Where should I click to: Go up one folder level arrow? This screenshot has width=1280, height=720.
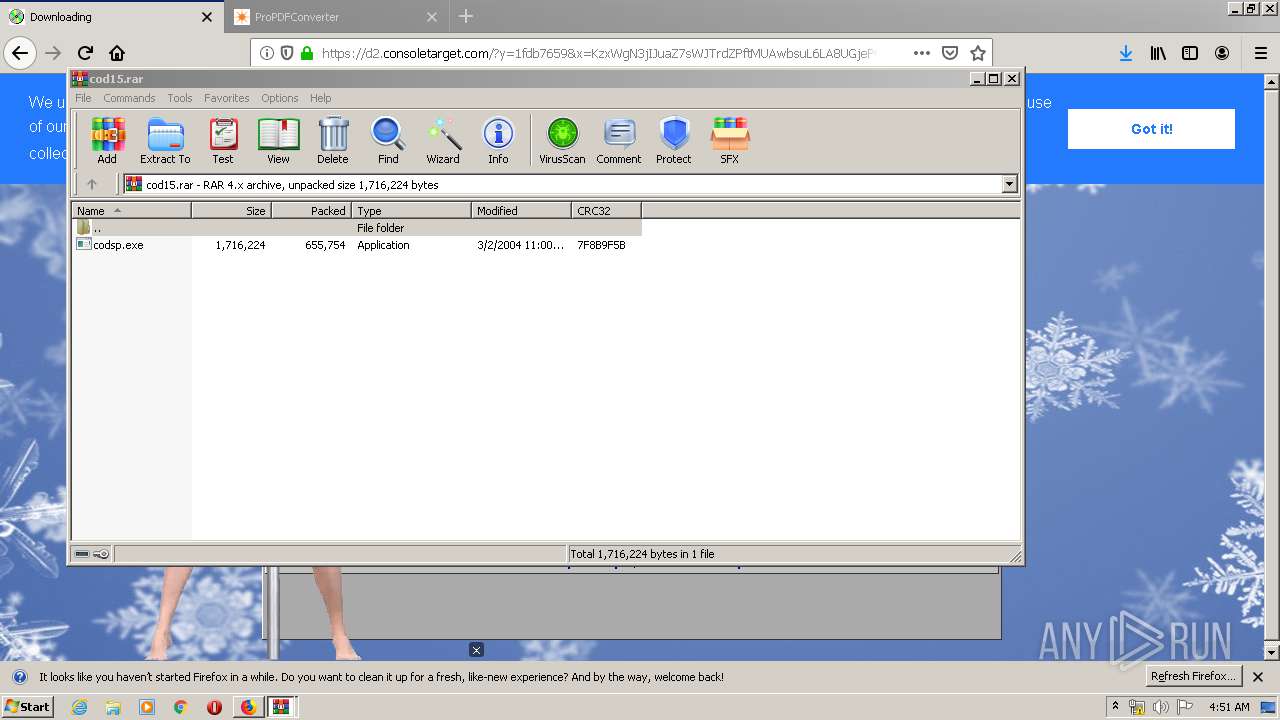click(92, 184)
